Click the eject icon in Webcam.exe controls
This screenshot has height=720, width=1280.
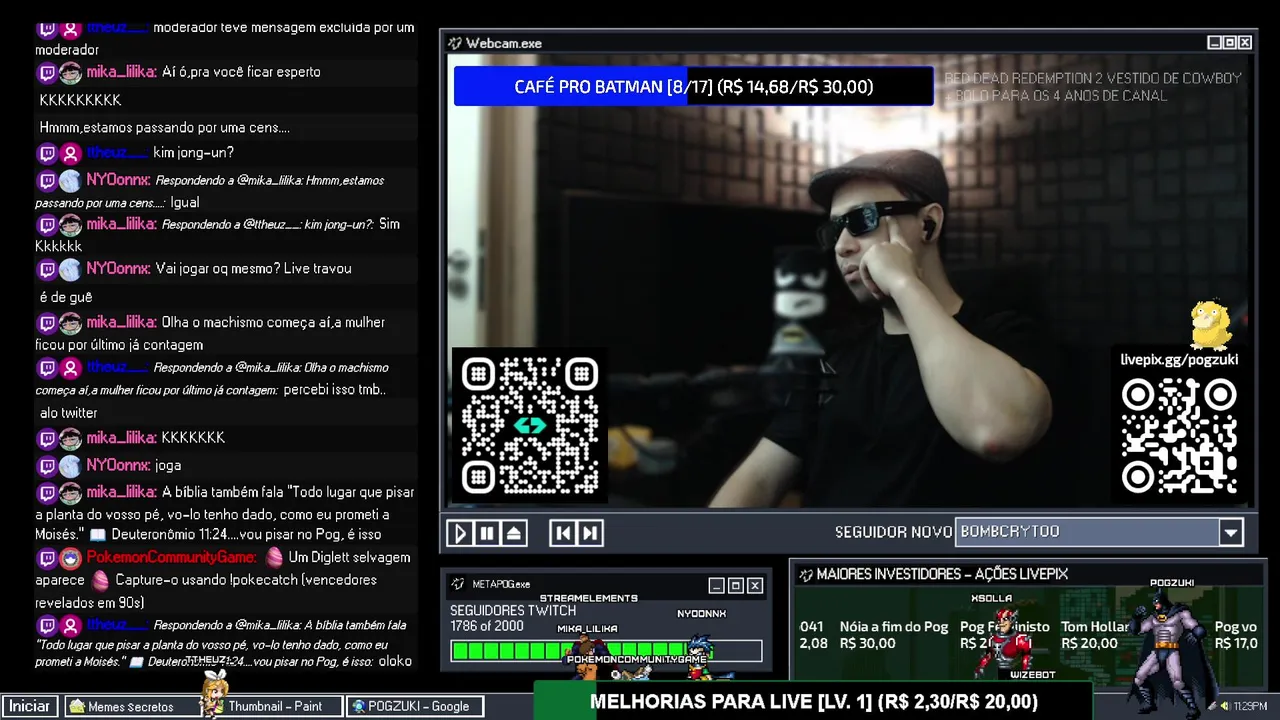click(x=513, y=533)
